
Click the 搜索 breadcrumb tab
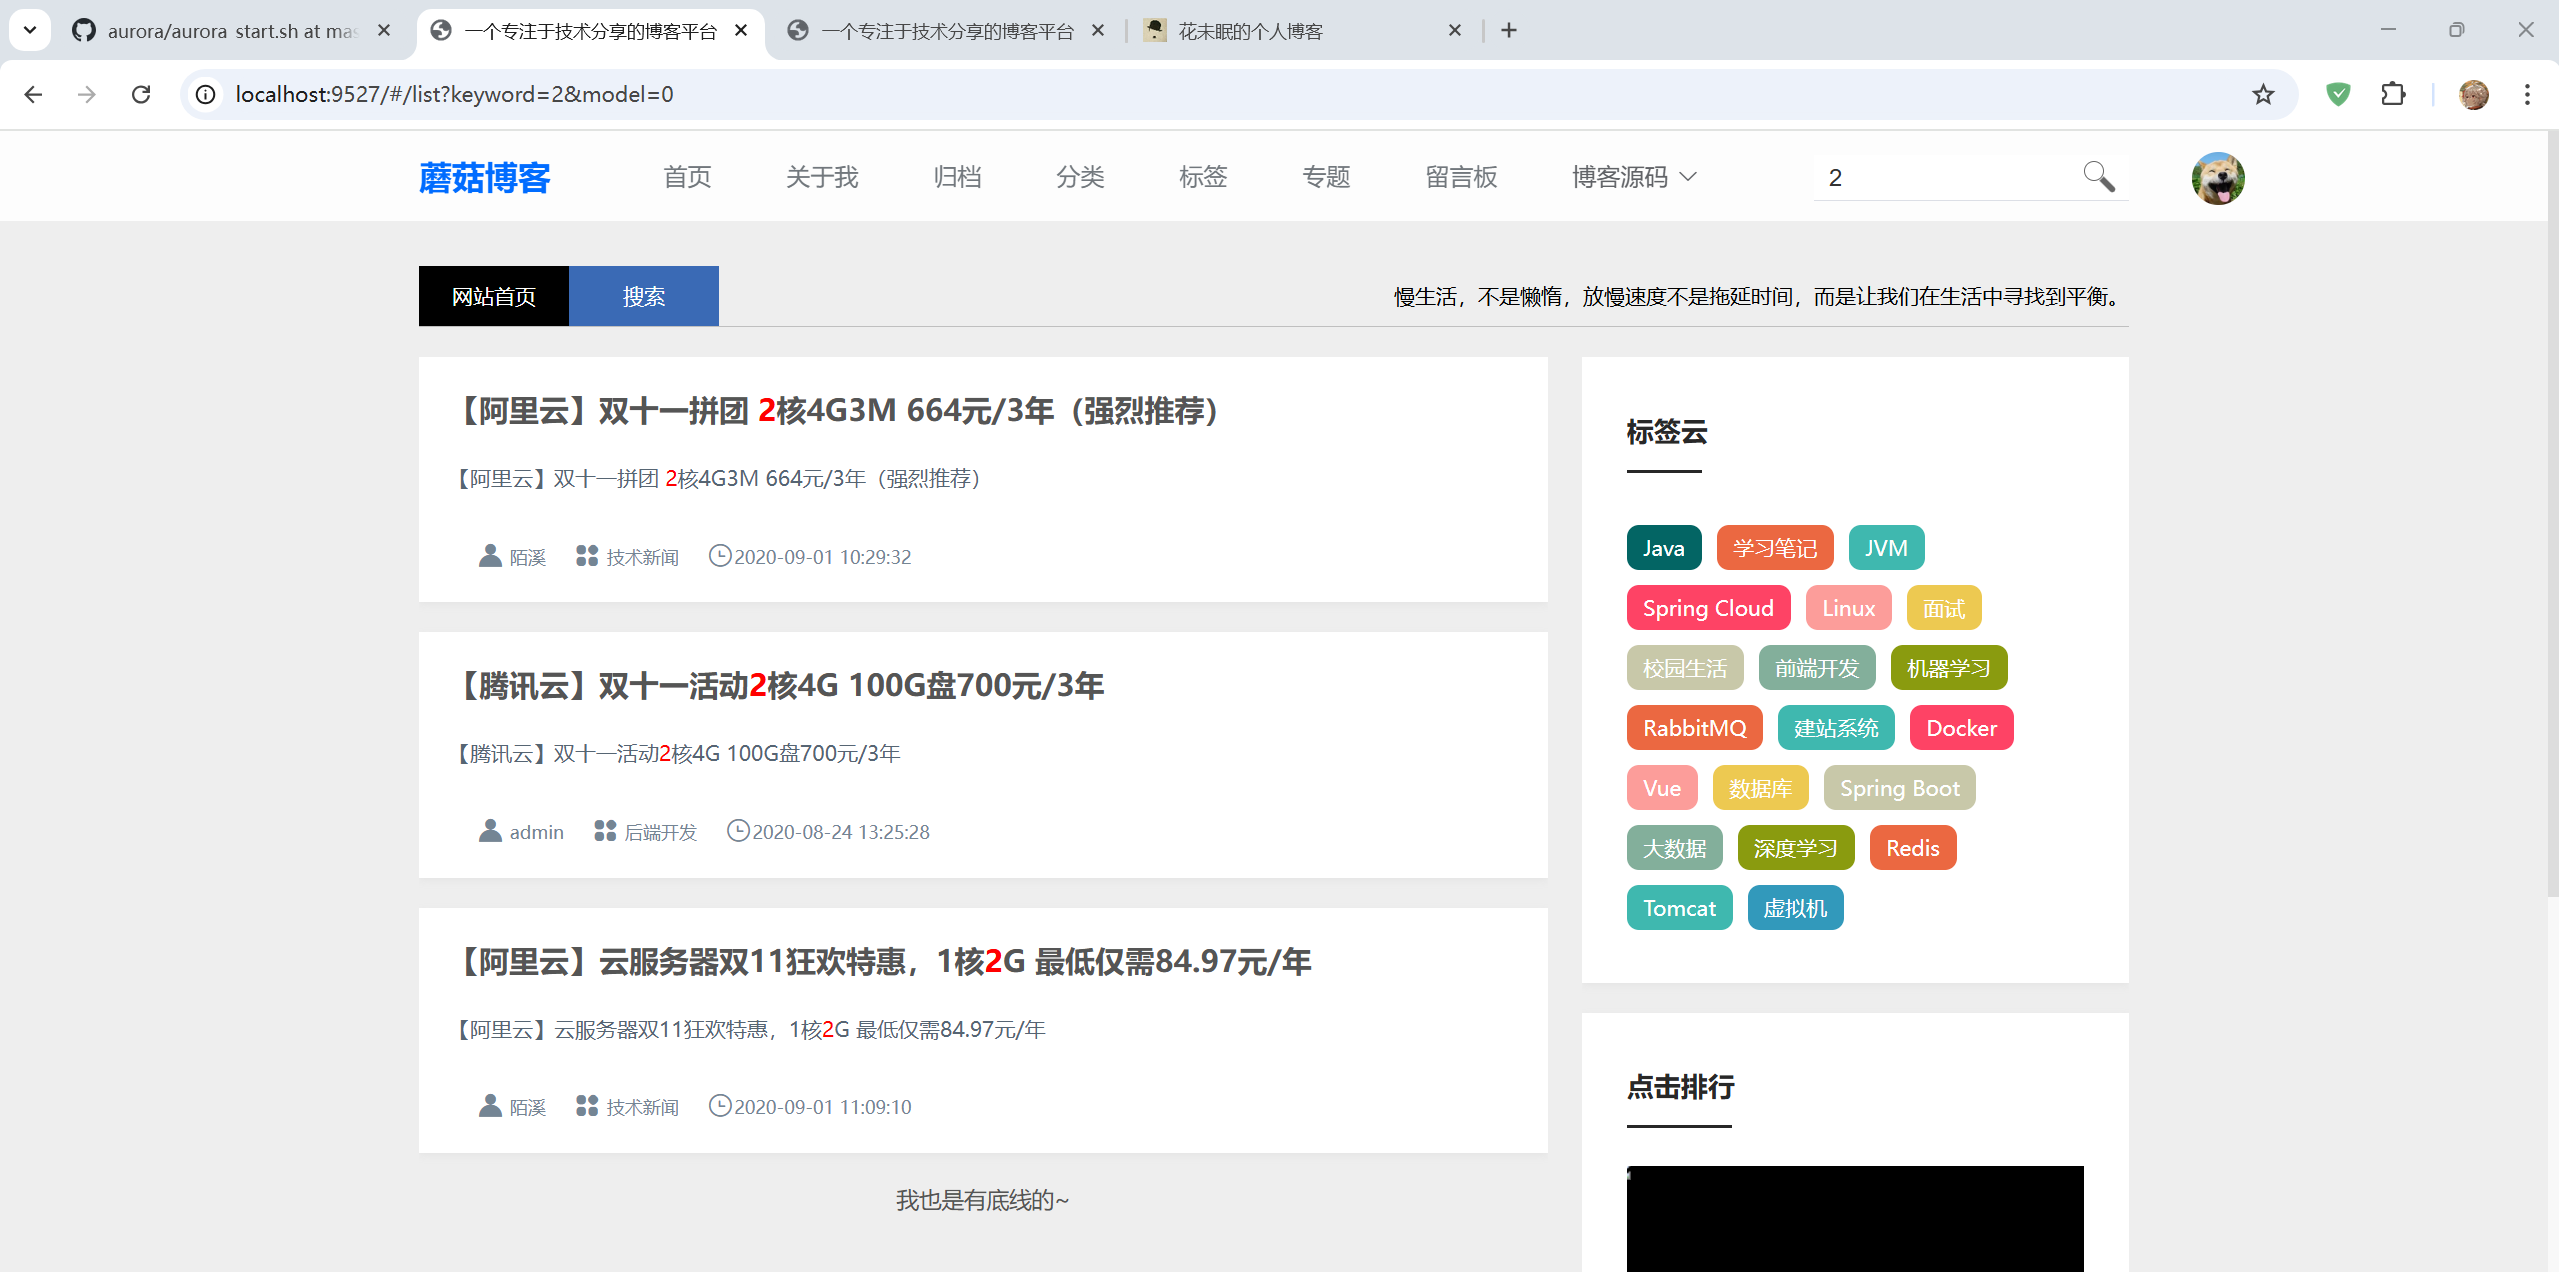click(x=644, y=296)
